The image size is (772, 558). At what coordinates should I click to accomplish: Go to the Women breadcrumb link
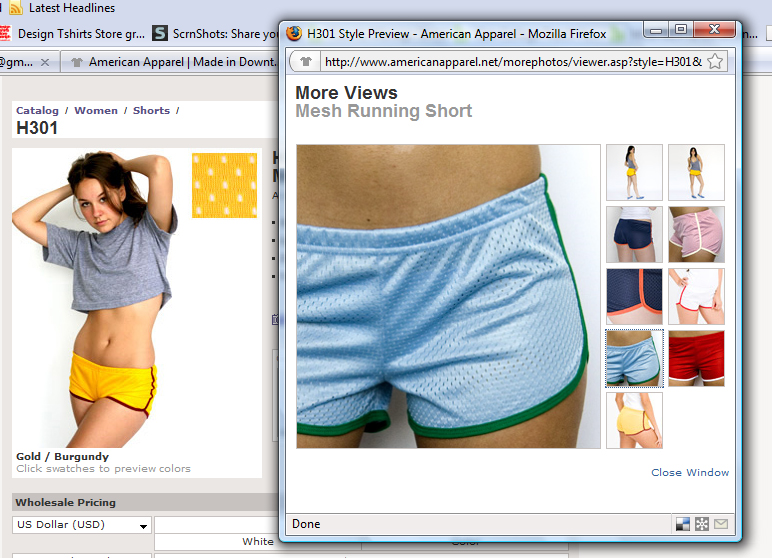pos(96,111)
